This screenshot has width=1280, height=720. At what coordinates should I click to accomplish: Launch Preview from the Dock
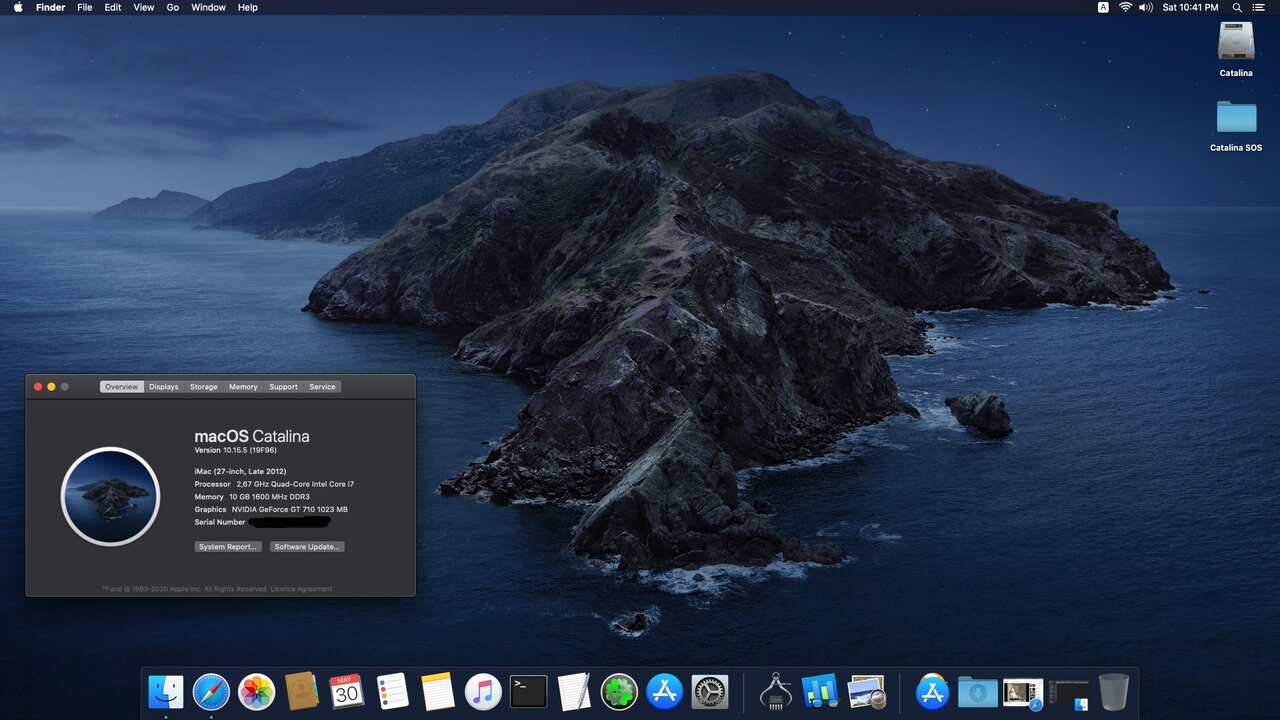[866, 691]
